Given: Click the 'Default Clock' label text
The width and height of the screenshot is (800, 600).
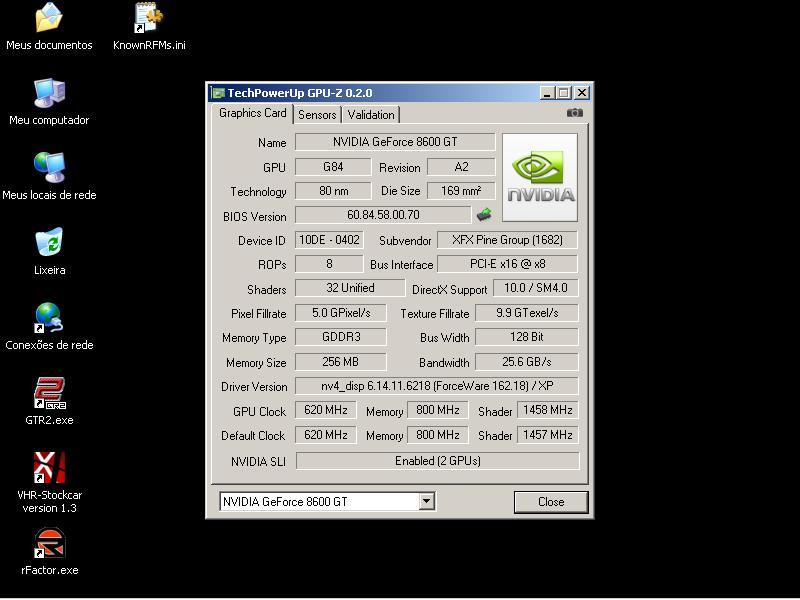Looking at the screenshot, I should pos(253,436).
